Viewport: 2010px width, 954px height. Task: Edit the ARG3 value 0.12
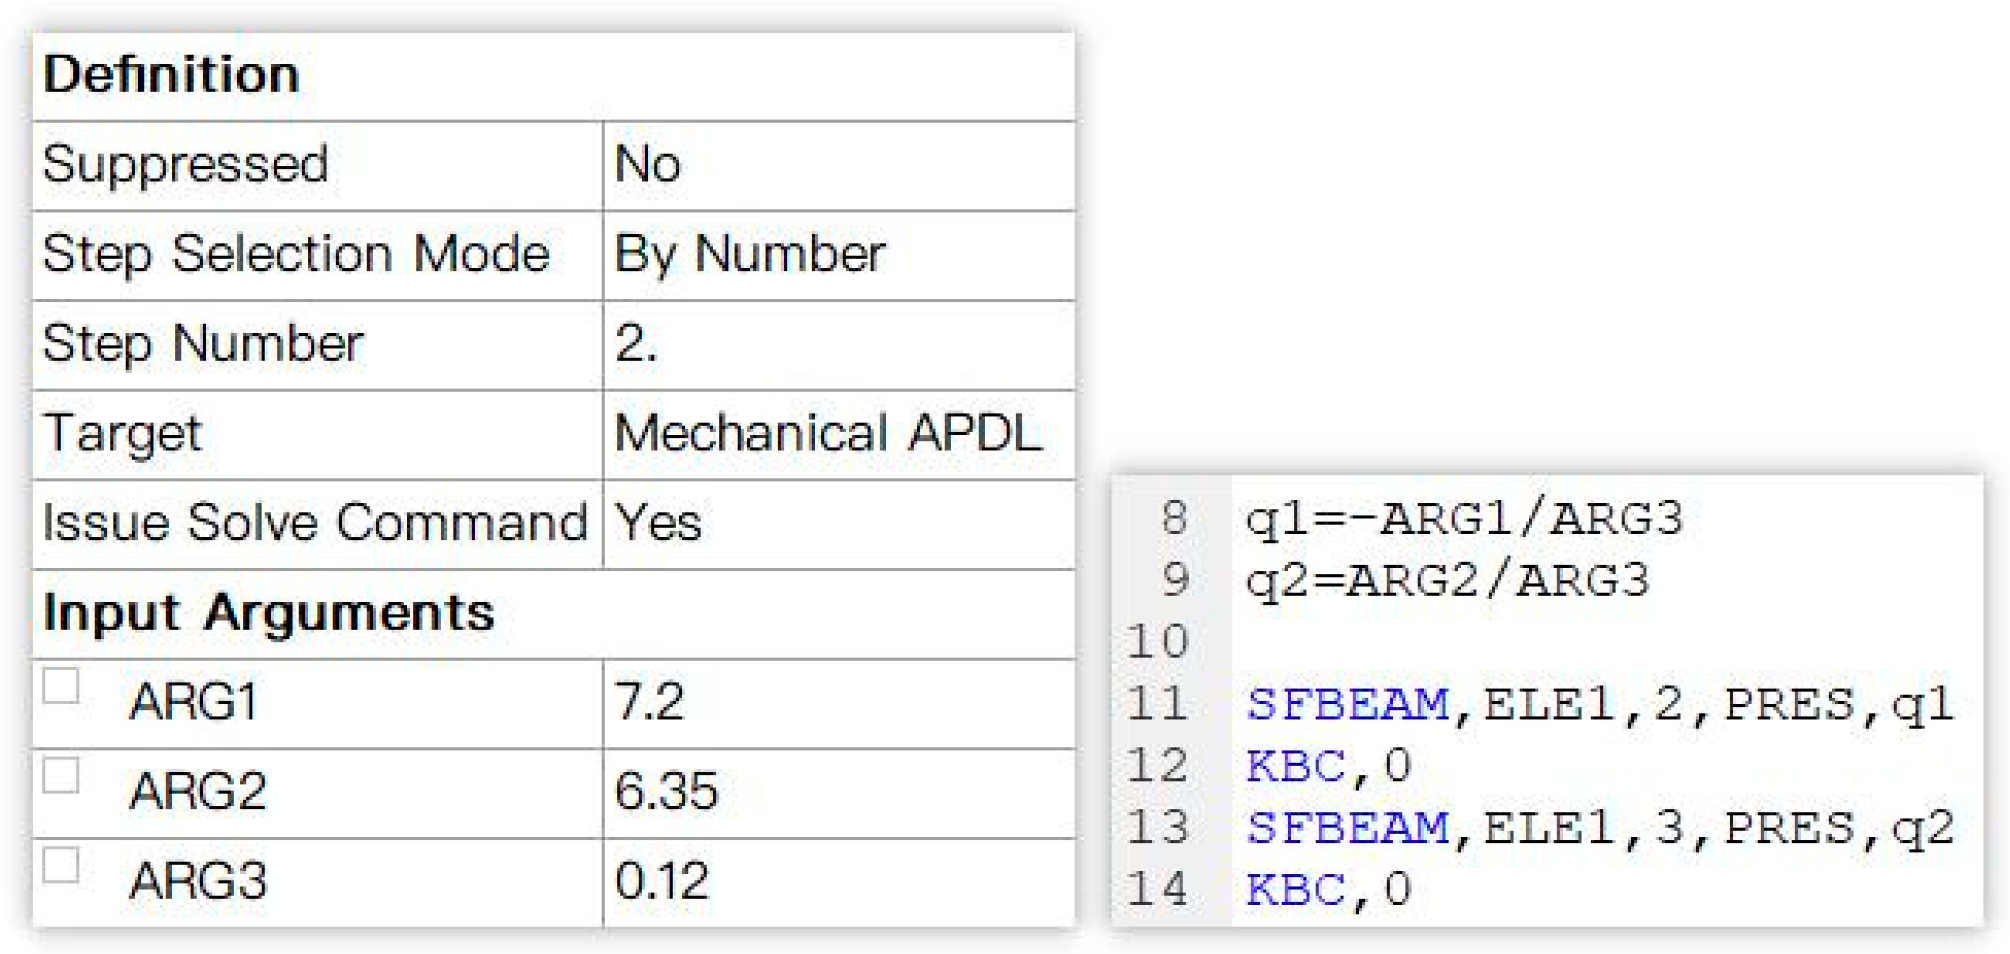pos(838,882)
